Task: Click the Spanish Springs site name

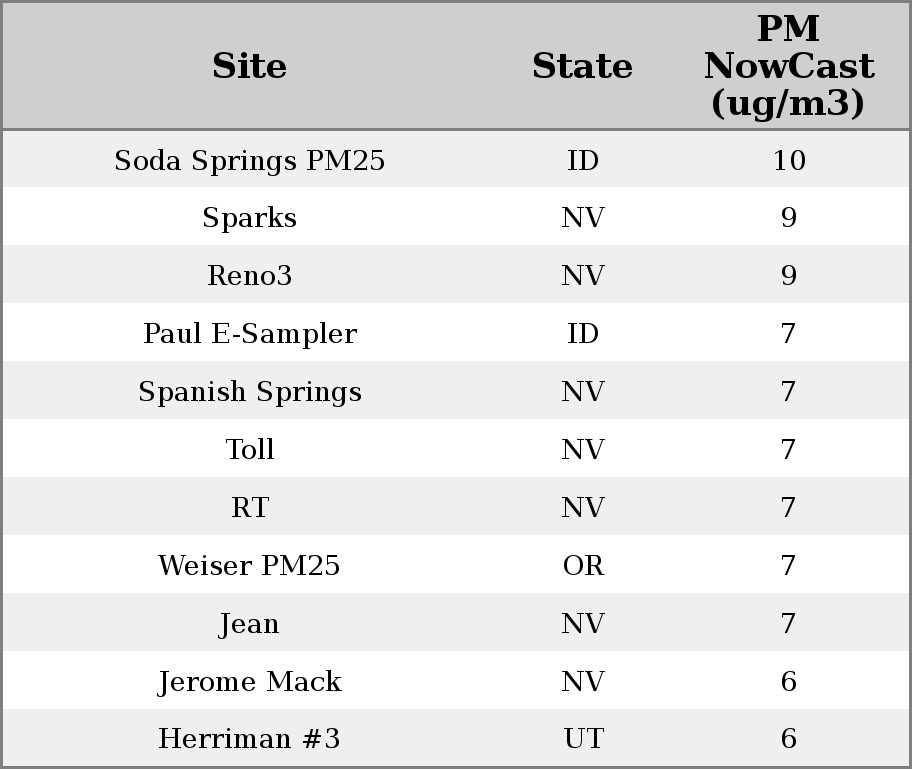Action: pyautogui.click(x=250, y=392)
